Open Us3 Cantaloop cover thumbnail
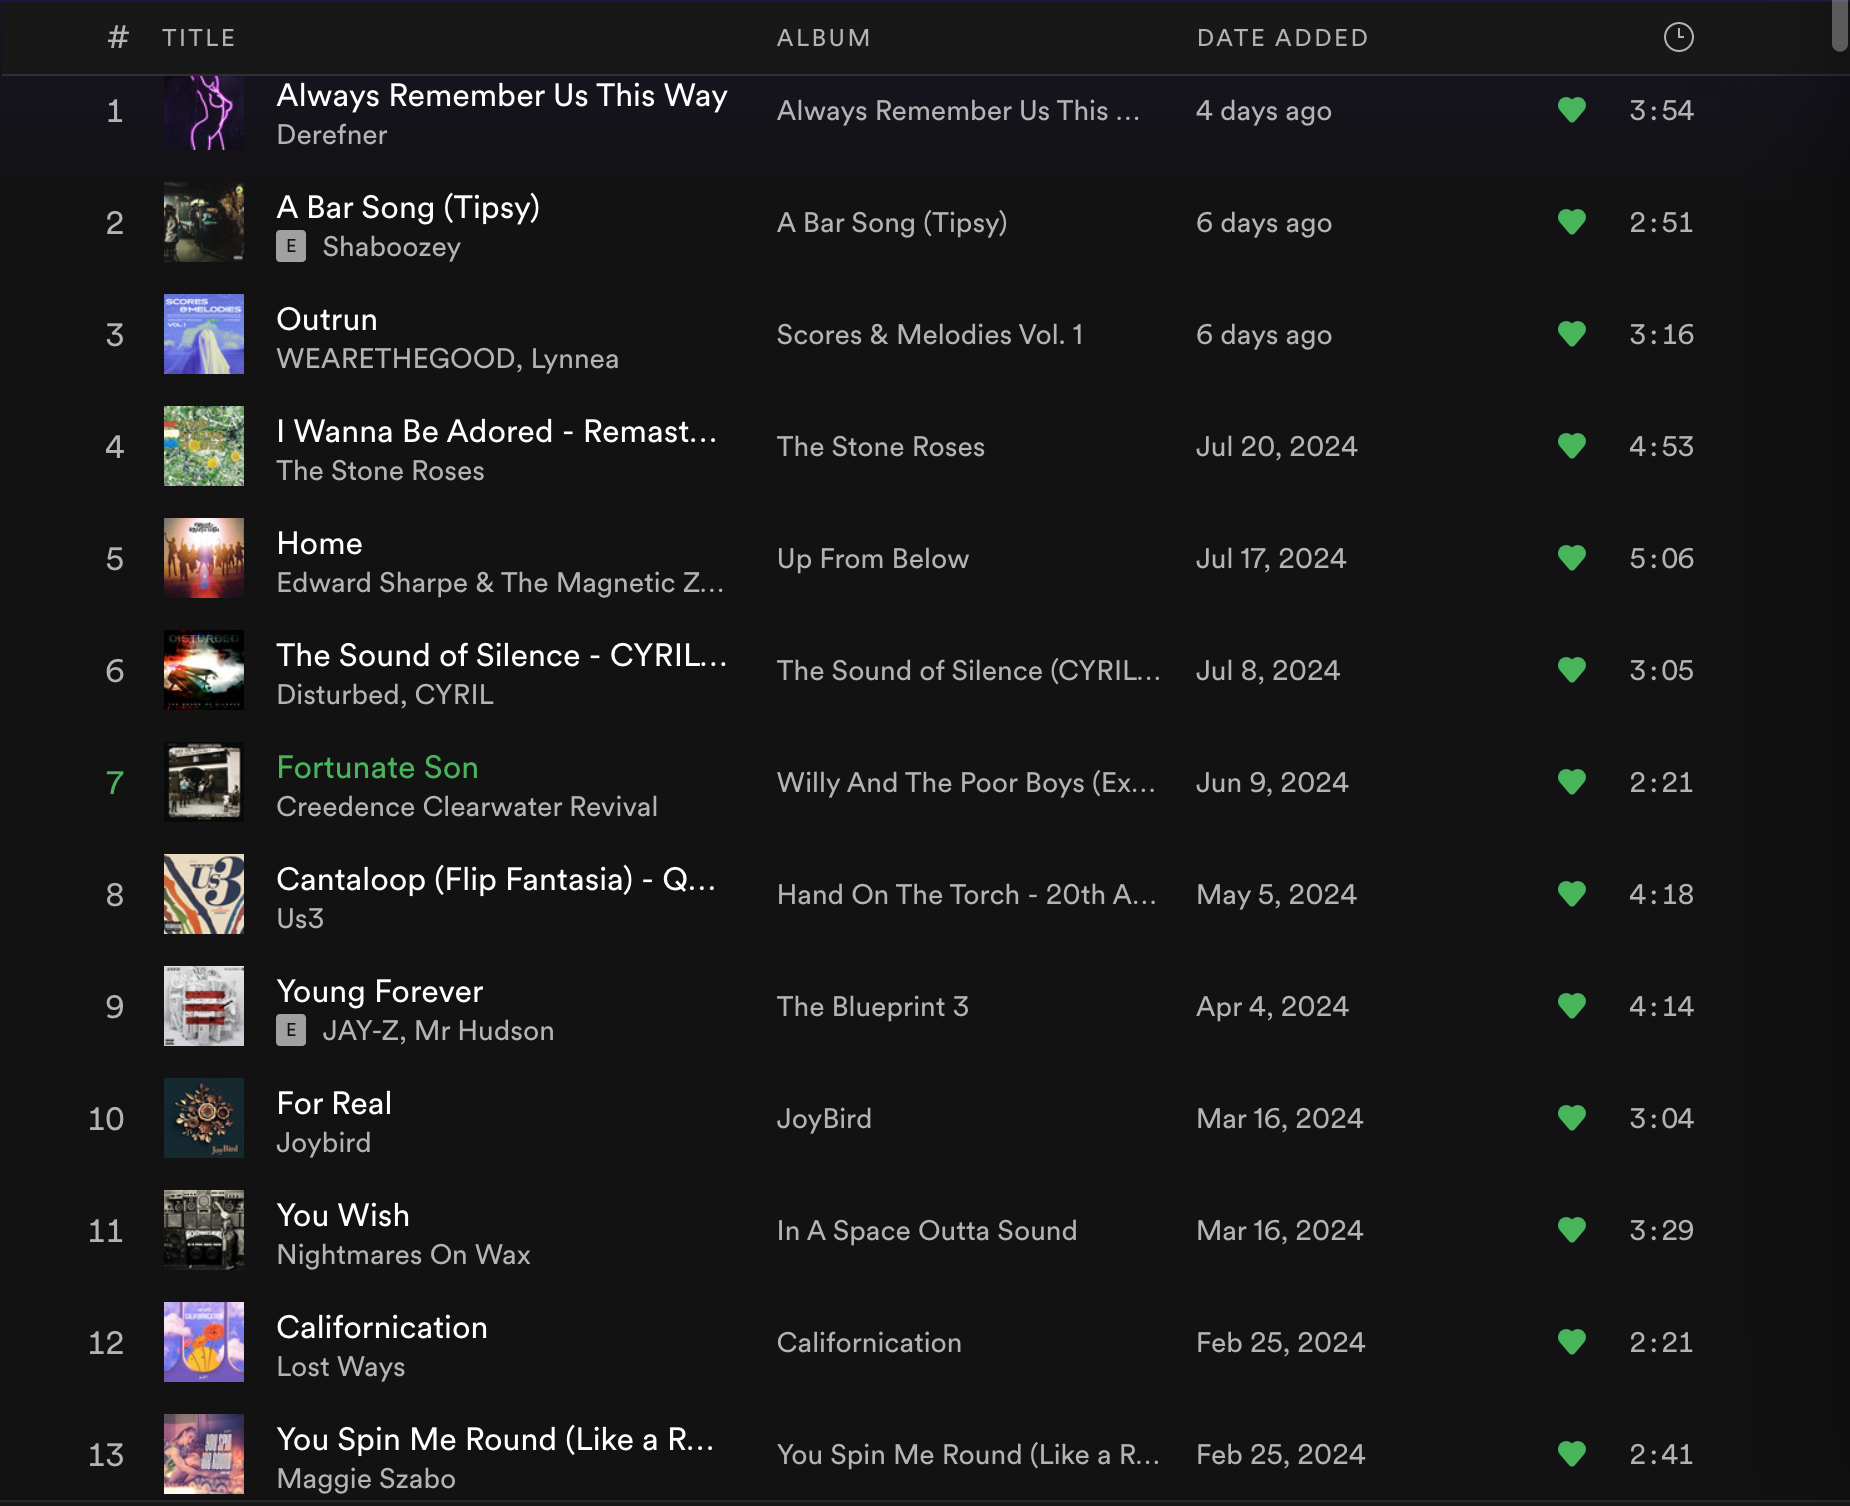This screenshot has width=1850, height=1506. 204,894
